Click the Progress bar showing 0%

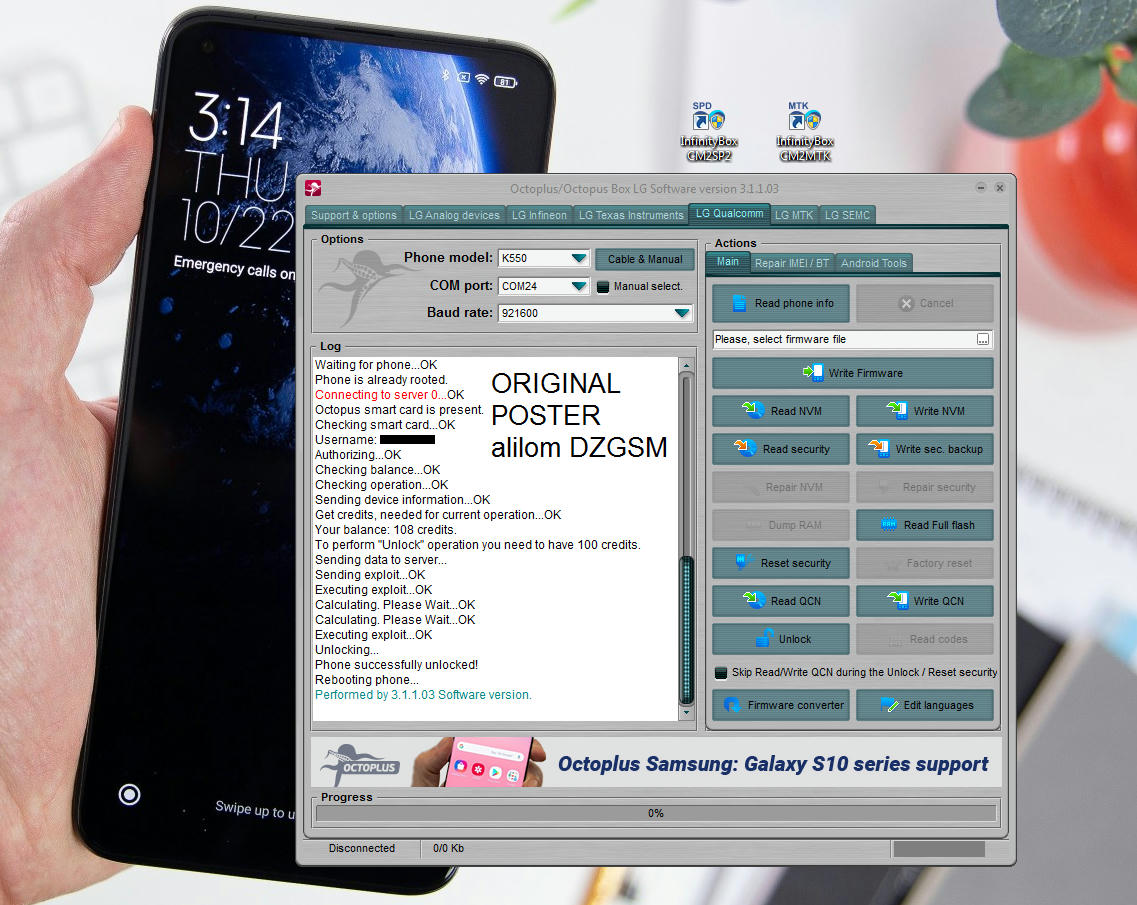pyautogui.click(x=656, y=813)
